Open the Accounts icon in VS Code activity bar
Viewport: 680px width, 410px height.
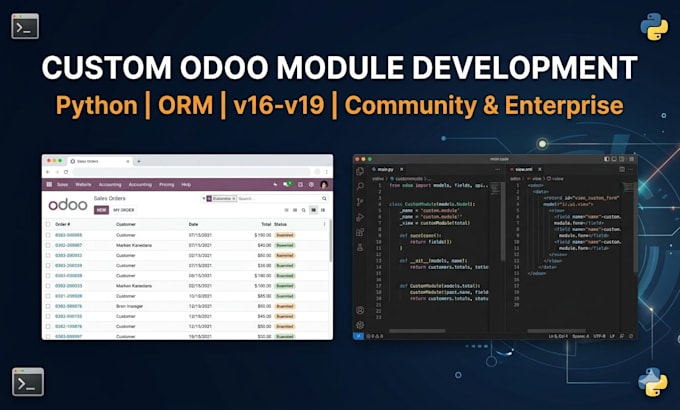pos(360,310)
